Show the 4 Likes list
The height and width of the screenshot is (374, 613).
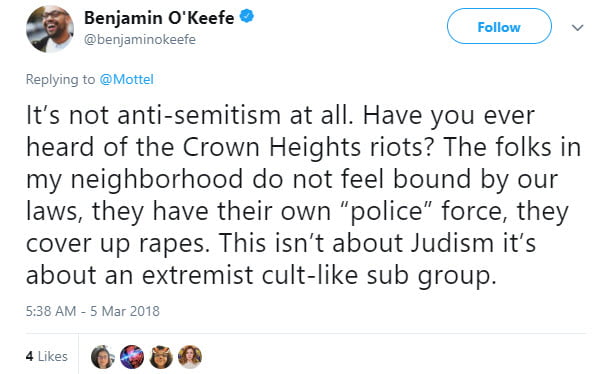click(47, 356)
